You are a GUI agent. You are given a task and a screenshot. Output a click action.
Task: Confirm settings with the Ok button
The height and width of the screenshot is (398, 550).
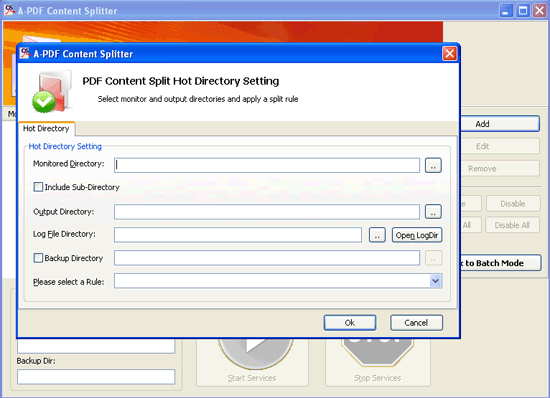tap(350, 323)
